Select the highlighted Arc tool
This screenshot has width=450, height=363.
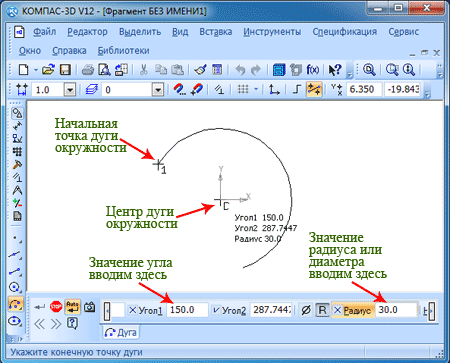tap(16, 304)
